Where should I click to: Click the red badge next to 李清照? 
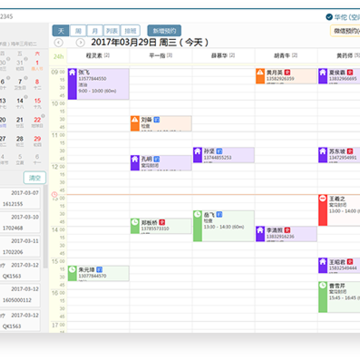287,230
